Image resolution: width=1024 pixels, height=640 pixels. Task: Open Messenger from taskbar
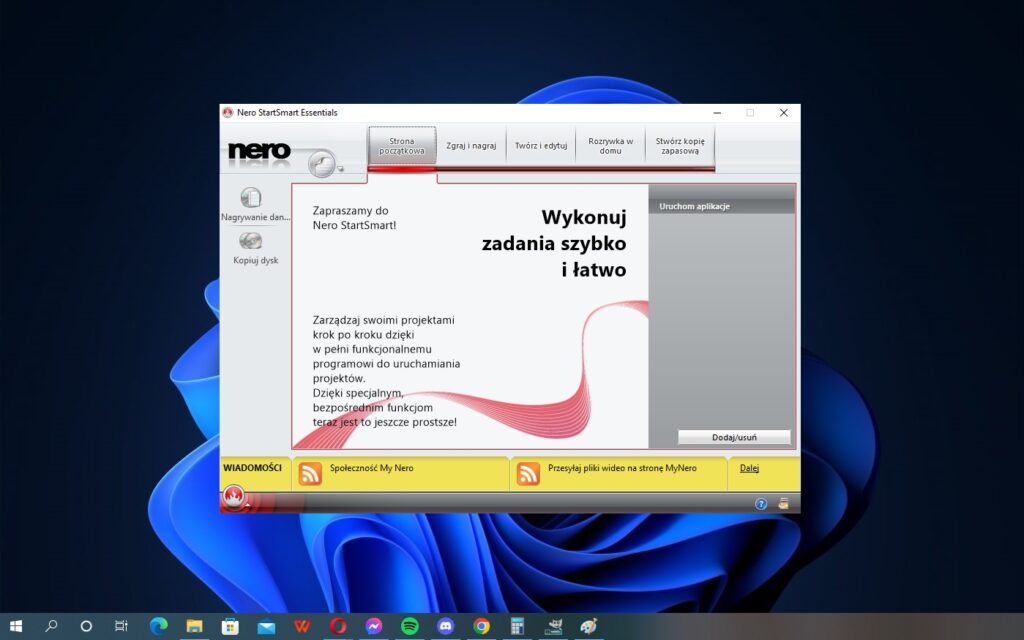(374, 626)
